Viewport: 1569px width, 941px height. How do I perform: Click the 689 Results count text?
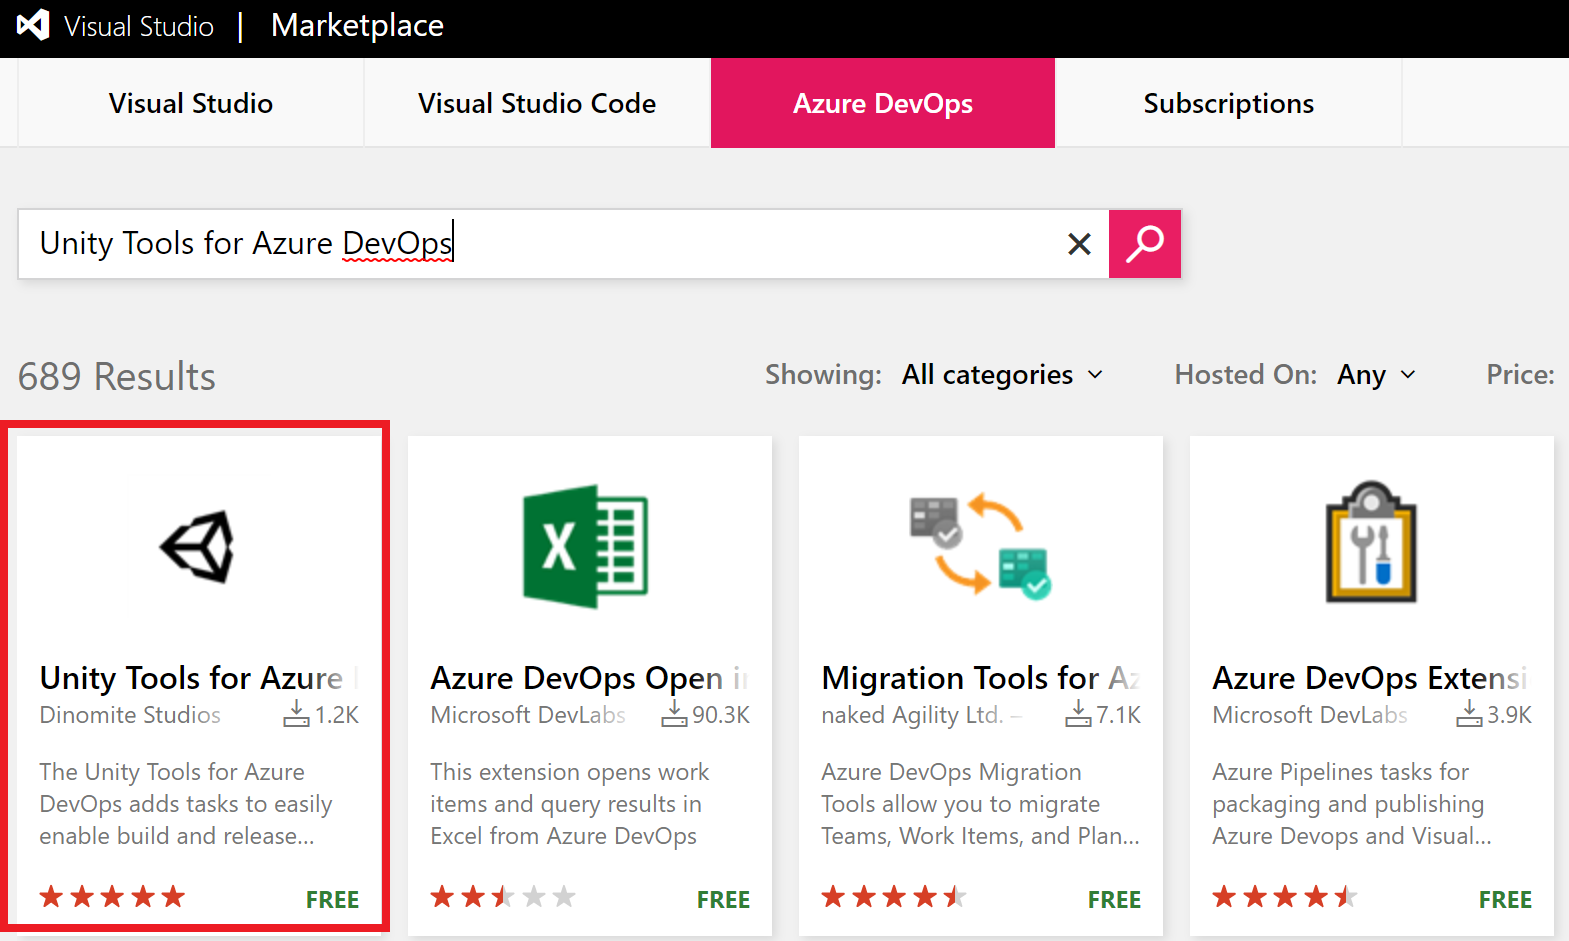[117, 377]
